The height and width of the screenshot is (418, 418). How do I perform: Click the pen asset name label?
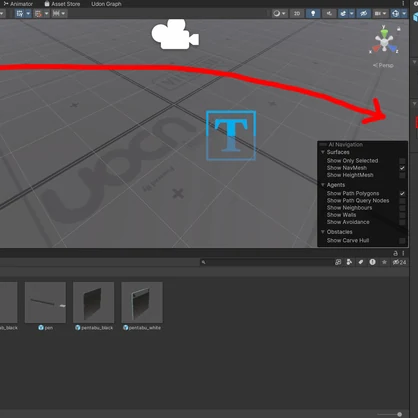point(49,328)
